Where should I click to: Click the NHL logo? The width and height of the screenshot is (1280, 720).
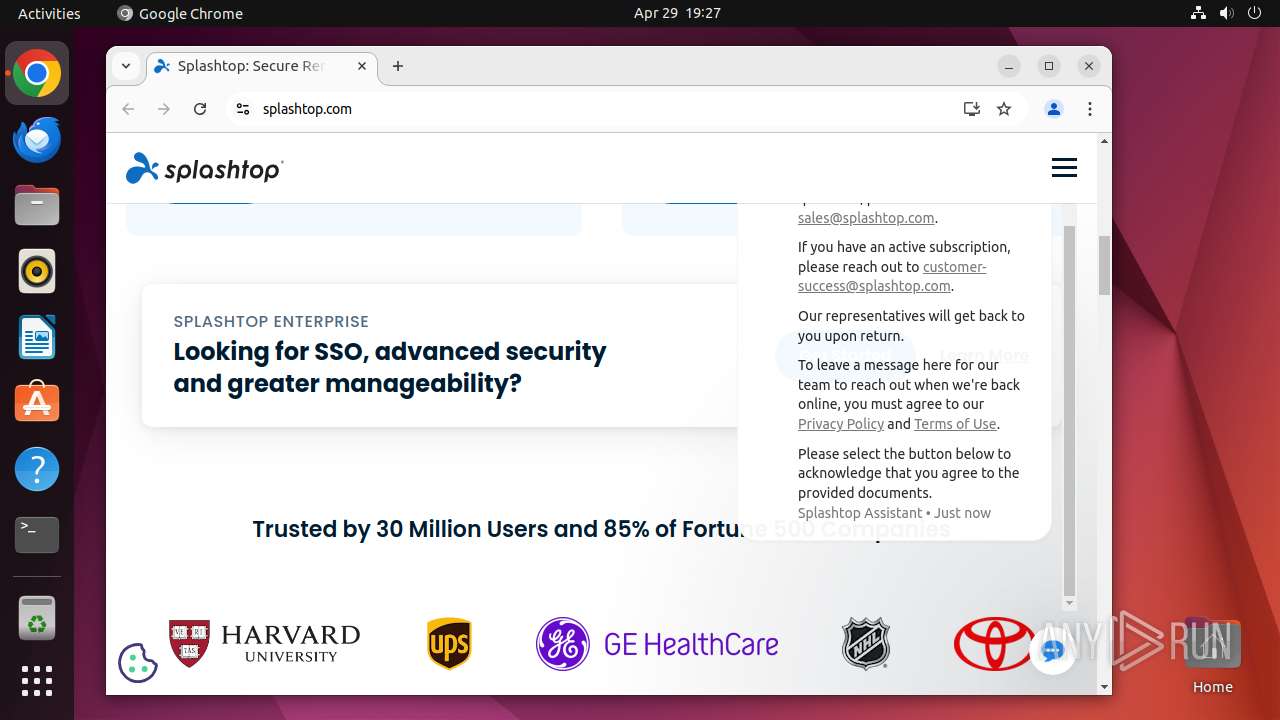(x=866, y=643)
